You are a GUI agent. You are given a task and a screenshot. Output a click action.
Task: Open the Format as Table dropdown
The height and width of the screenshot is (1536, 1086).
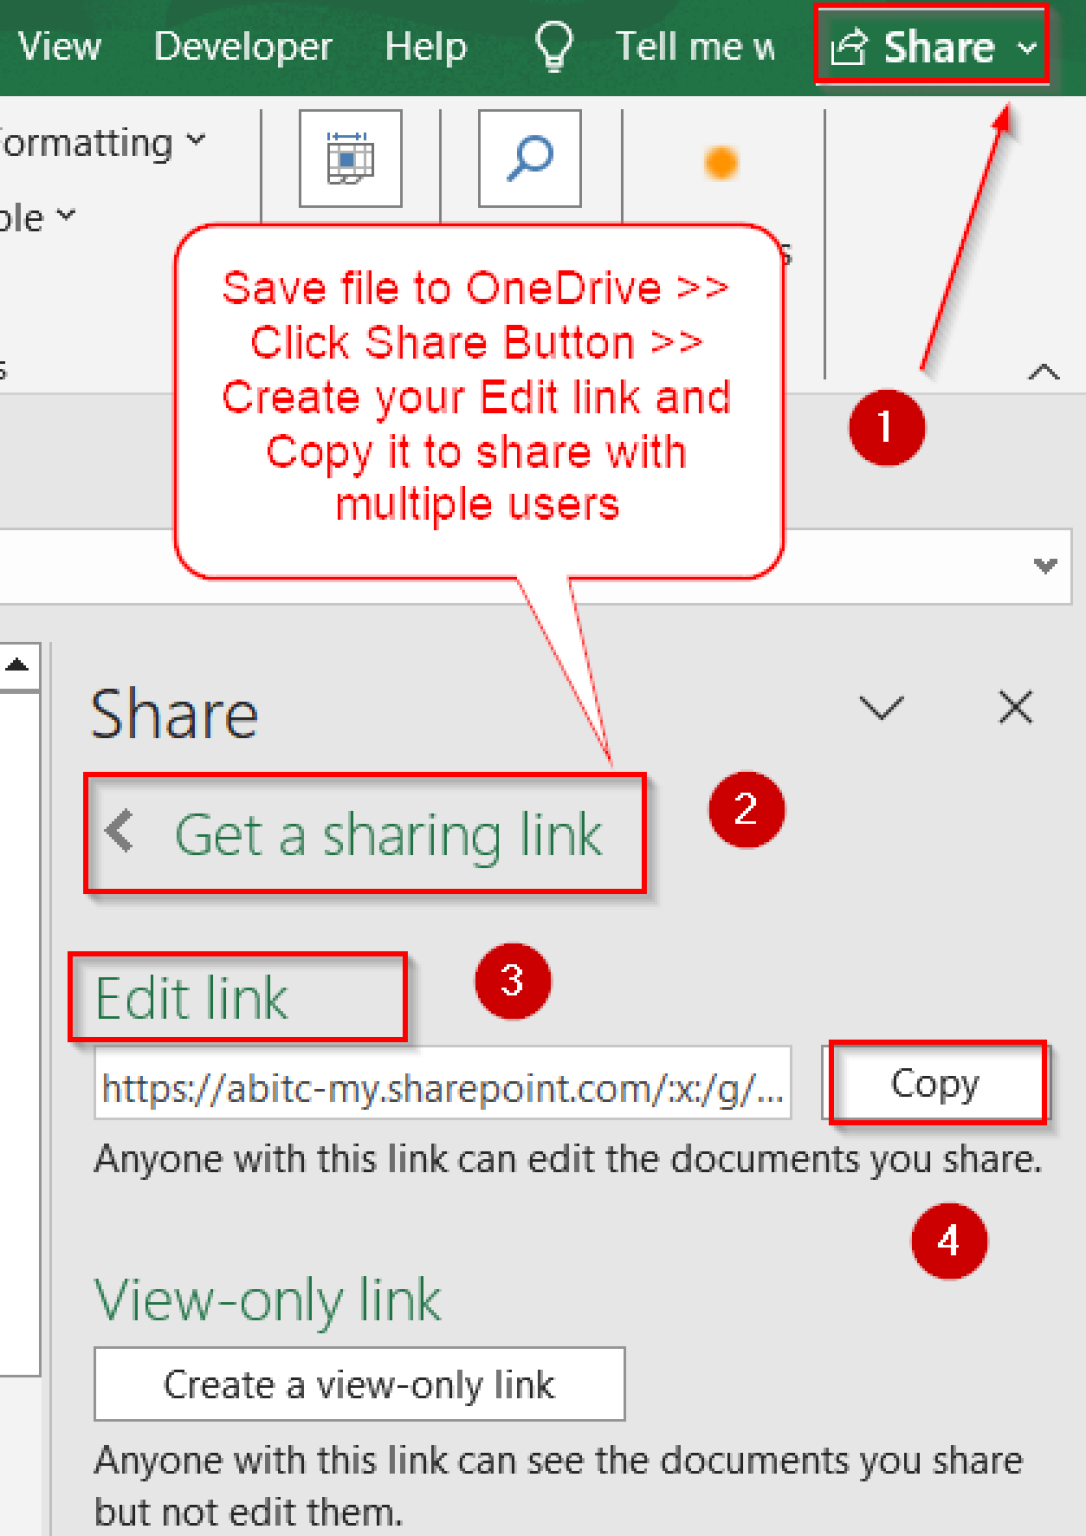(x=66, y=217)
